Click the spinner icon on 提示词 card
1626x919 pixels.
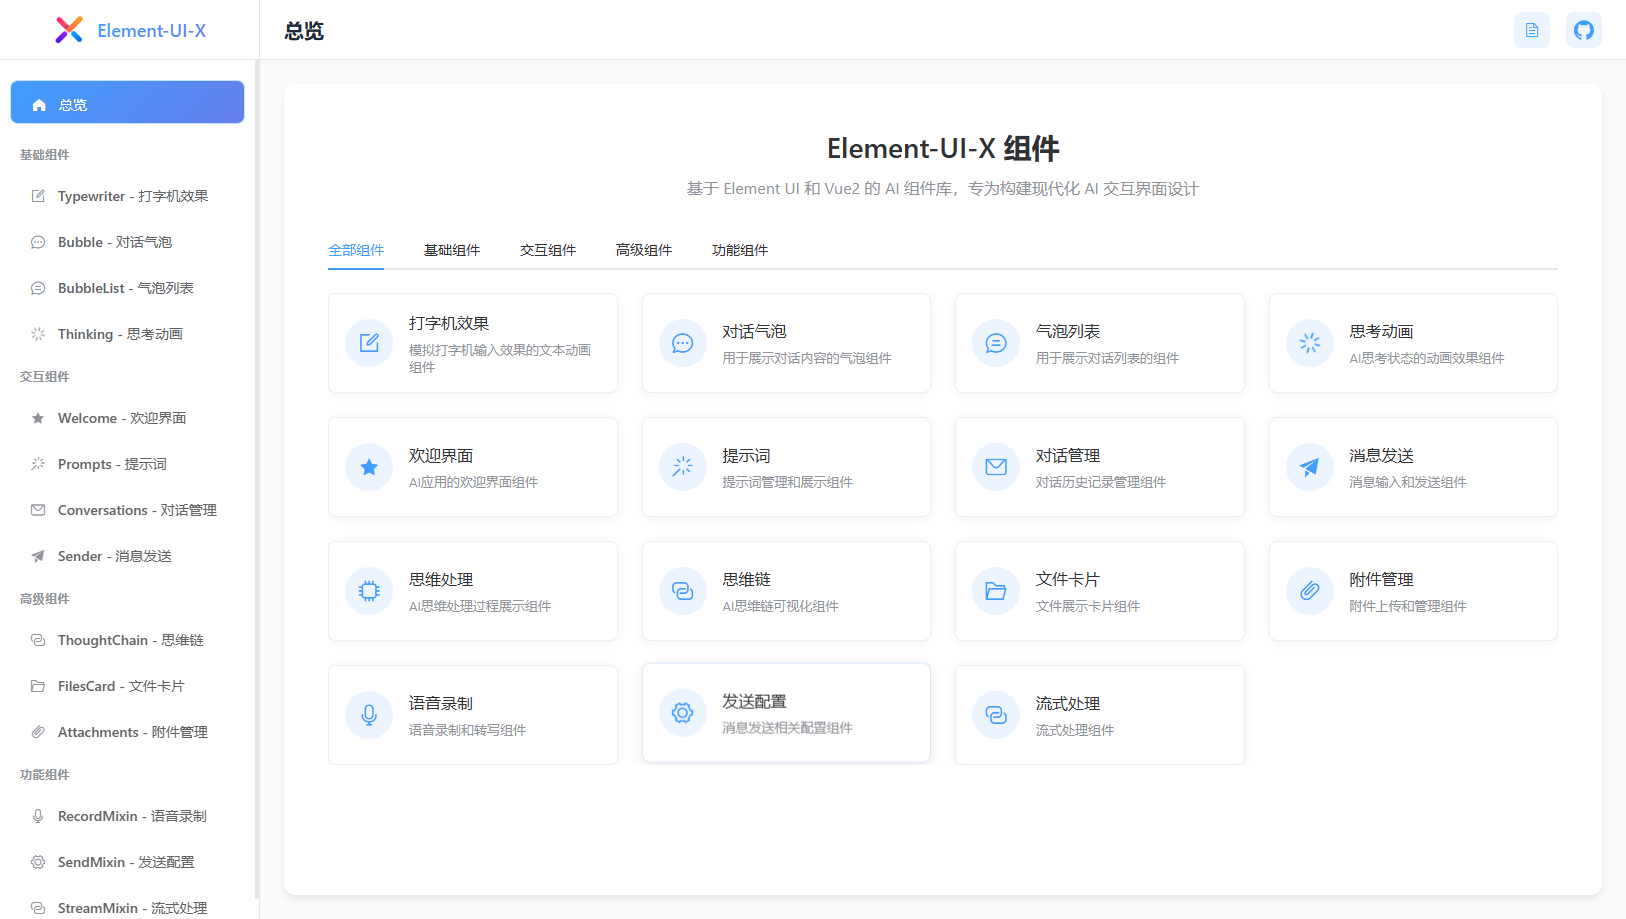pos(683,467)
